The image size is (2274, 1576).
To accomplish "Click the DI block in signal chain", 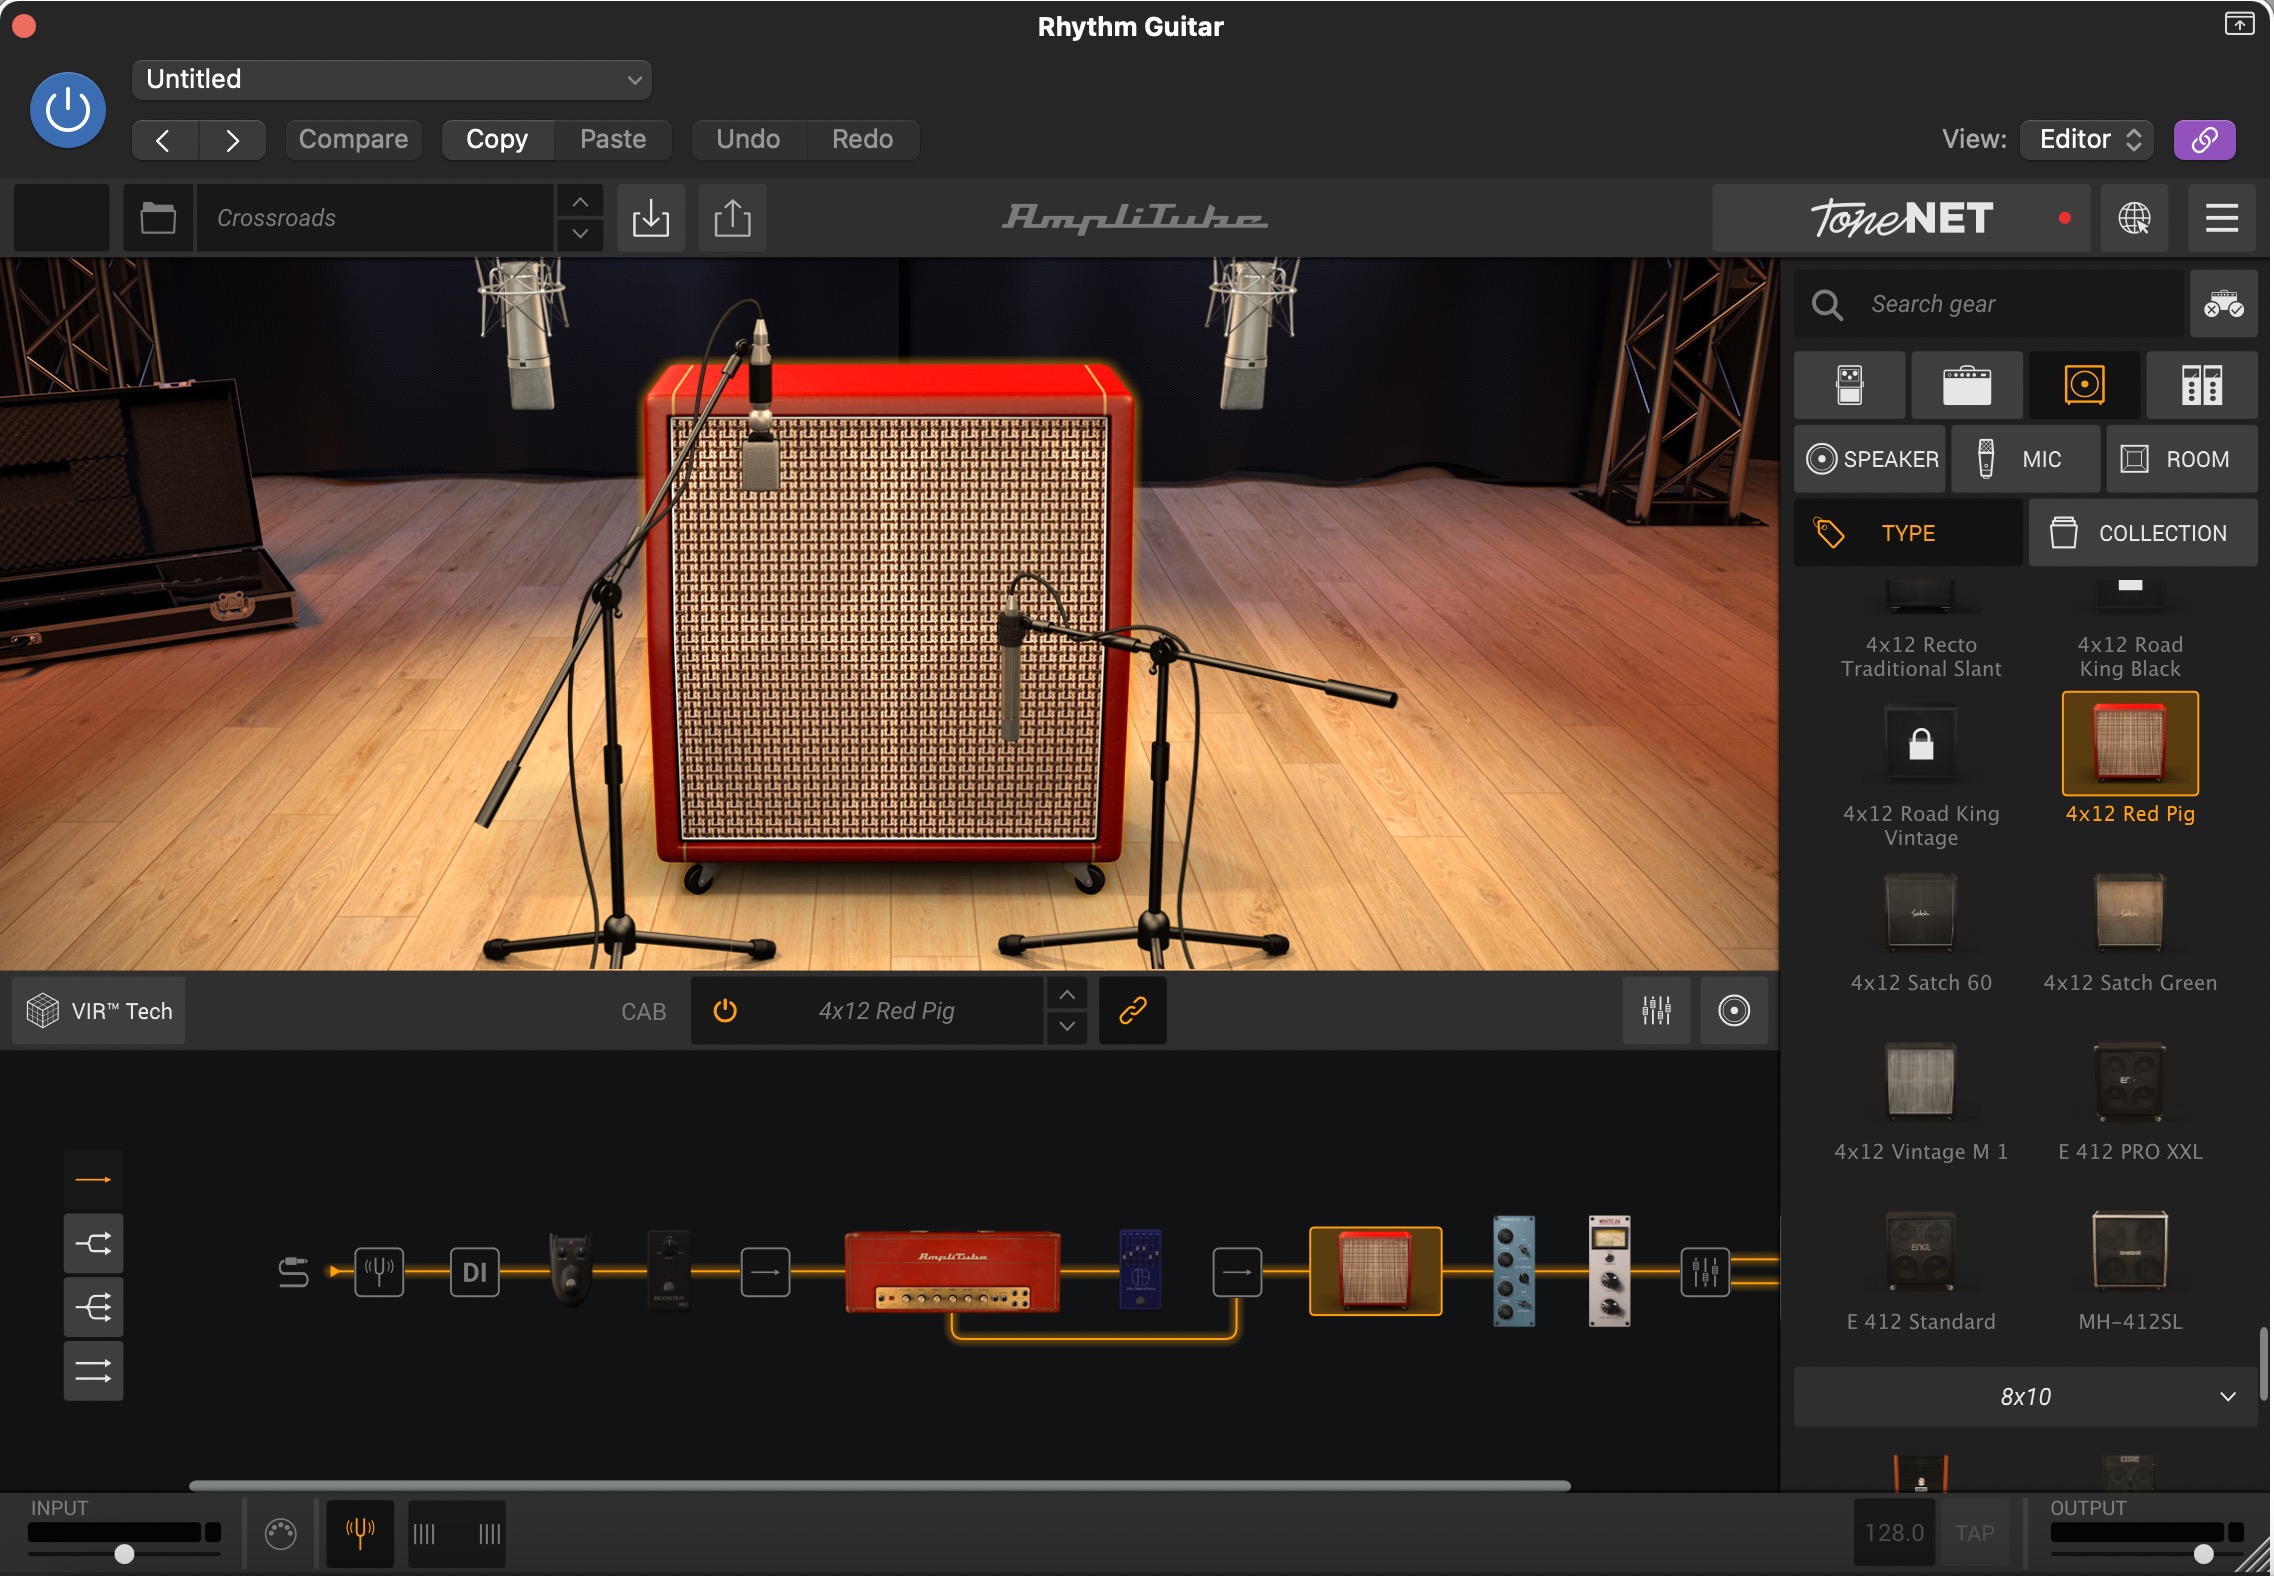I will [474, 1272].
